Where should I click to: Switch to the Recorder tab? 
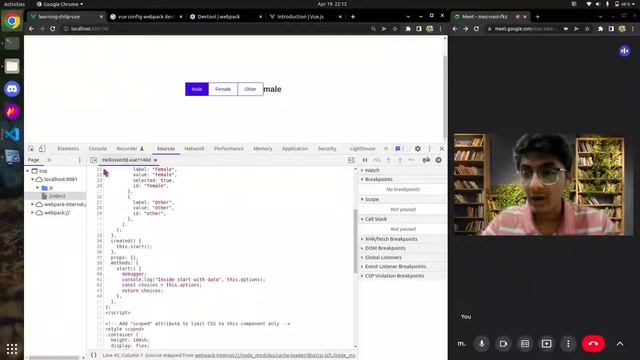coord(130,149)
